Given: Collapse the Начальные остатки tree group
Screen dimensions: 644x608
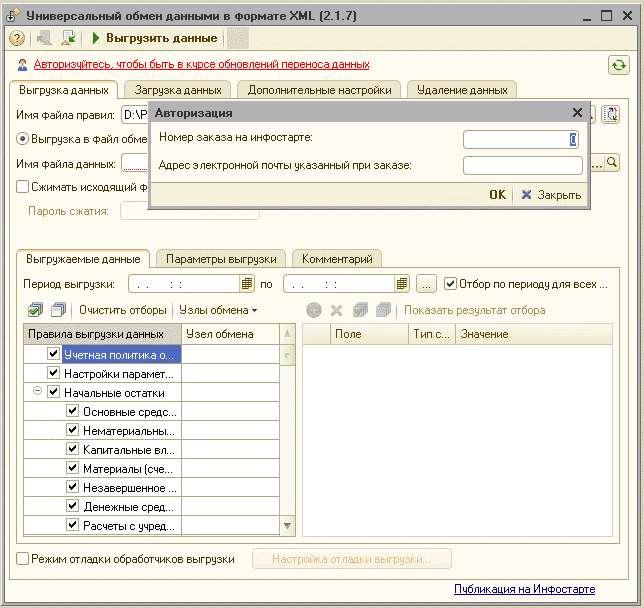Looking at the screenshot, I should [37, 391].
